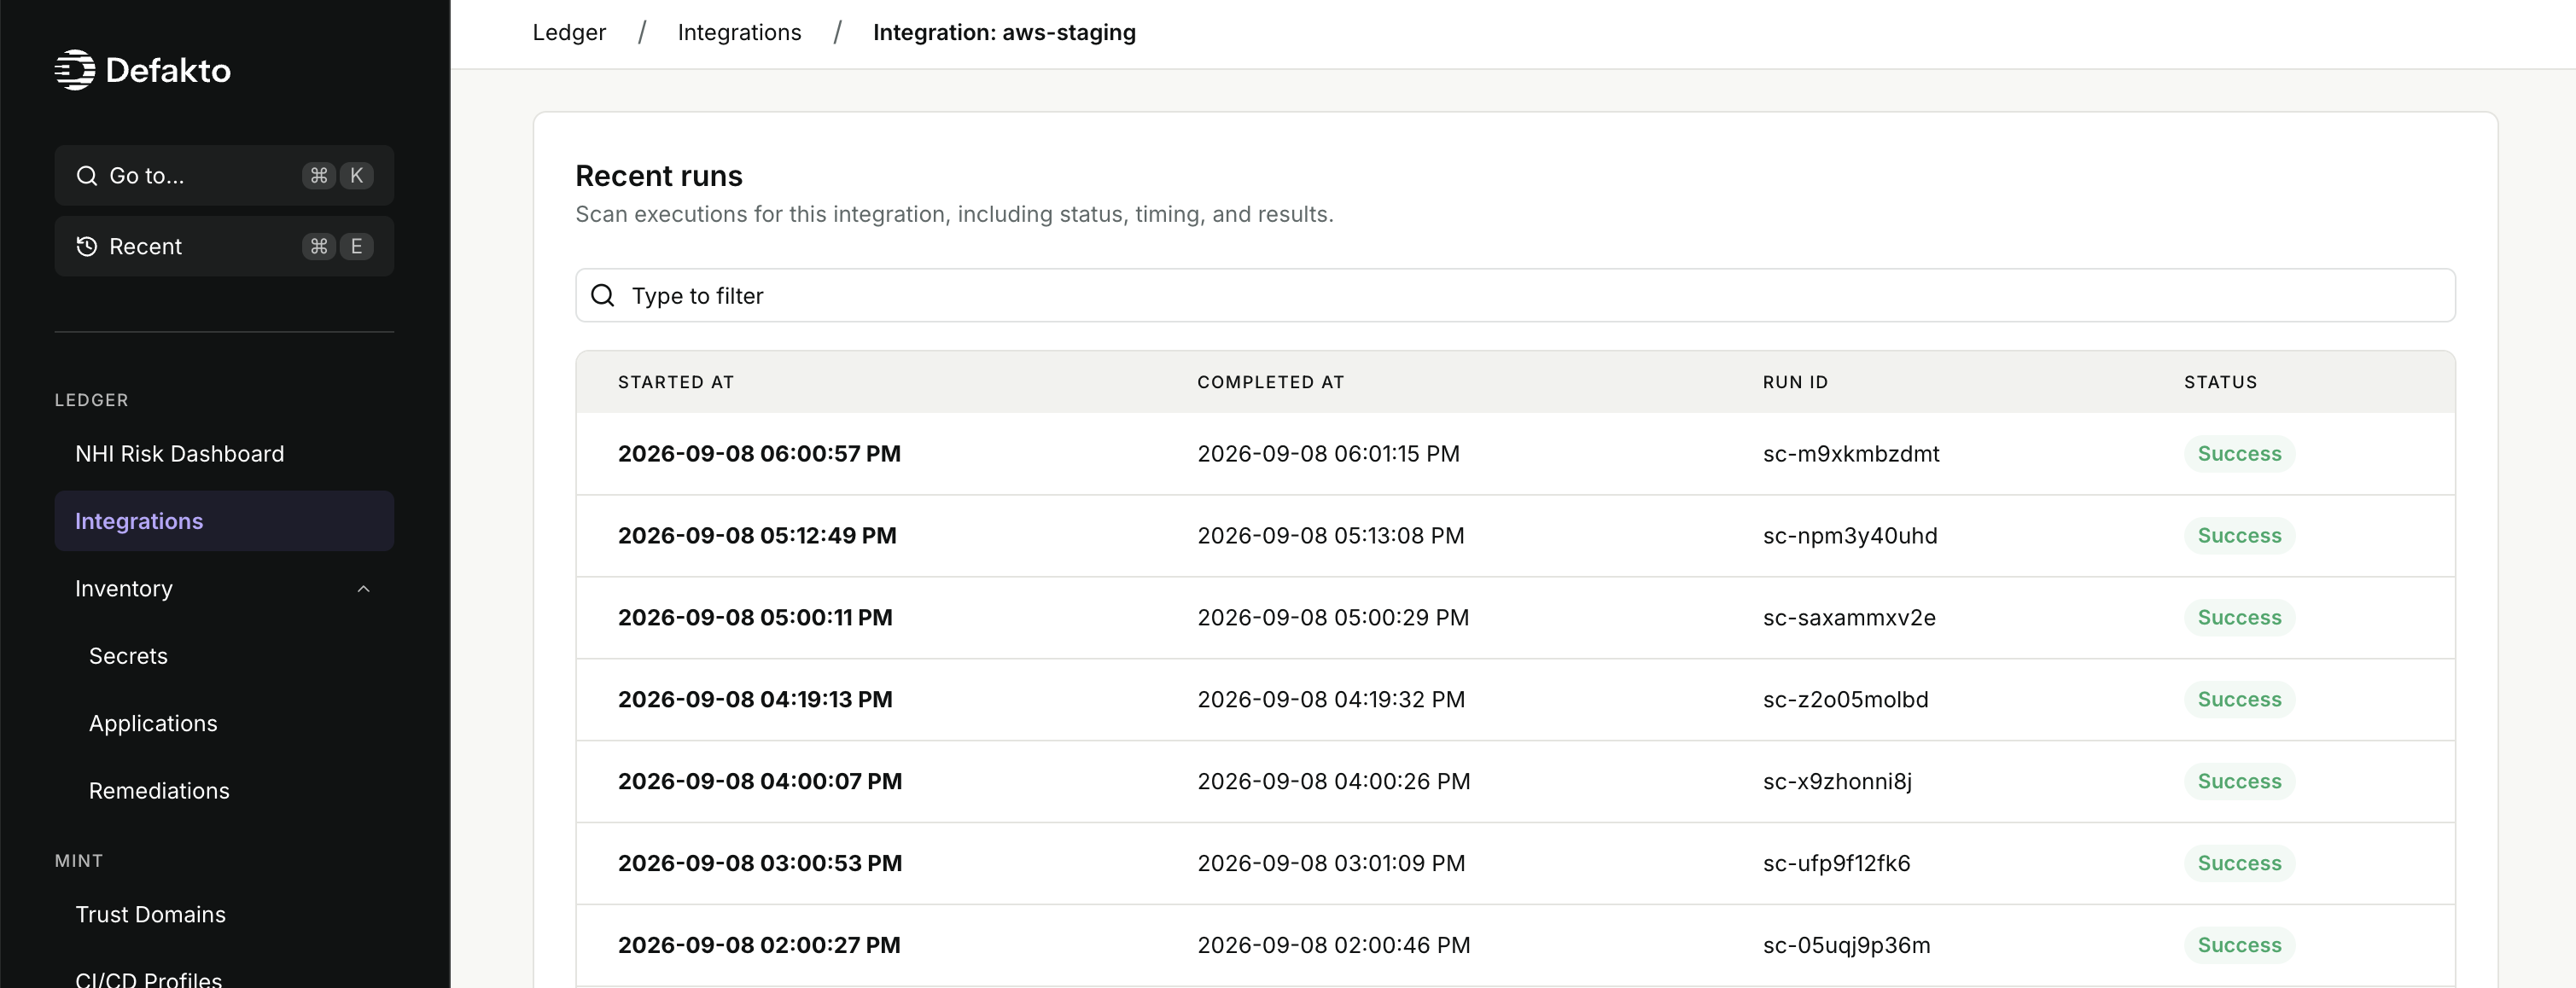Click completed time 03:01:09 PM
2576x988 pixels.
point(1331,864)
